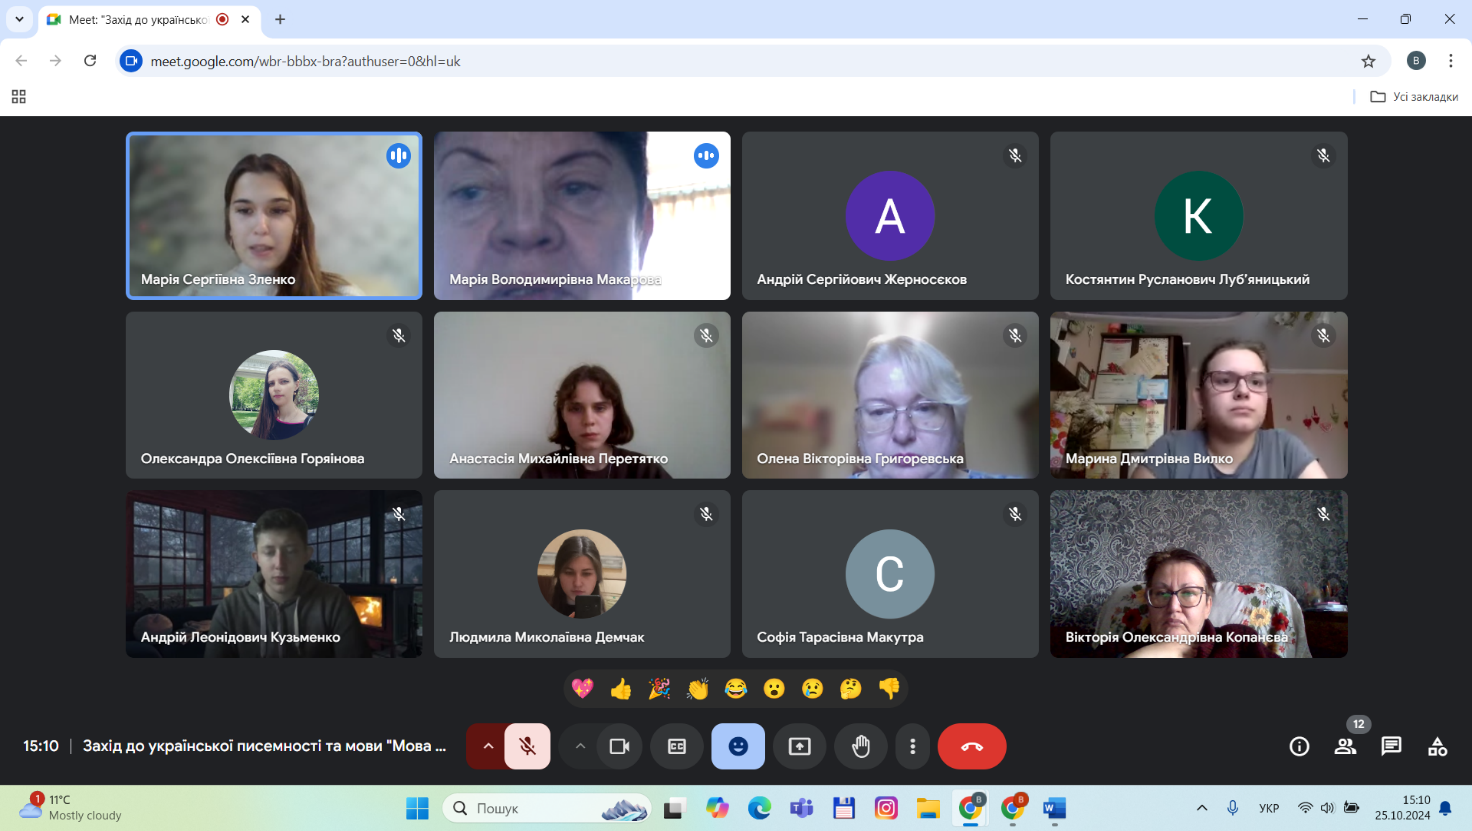The width and height of the screenshot is (1472, 831).
Task: Show the participants list panel
Action: click(1345, 746)
